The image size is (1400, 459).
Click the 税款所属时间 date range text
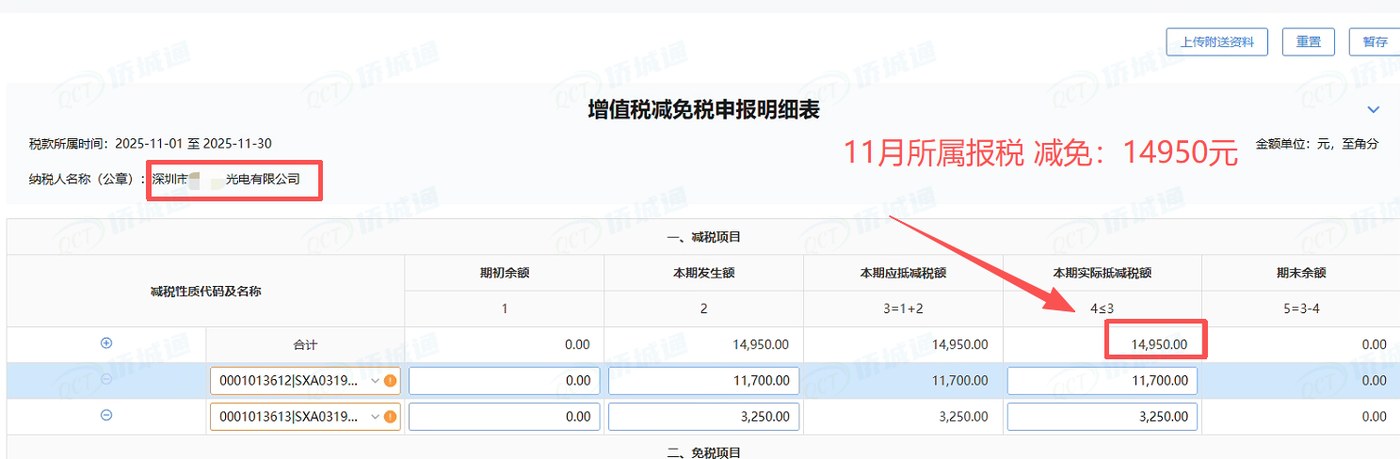193,144
